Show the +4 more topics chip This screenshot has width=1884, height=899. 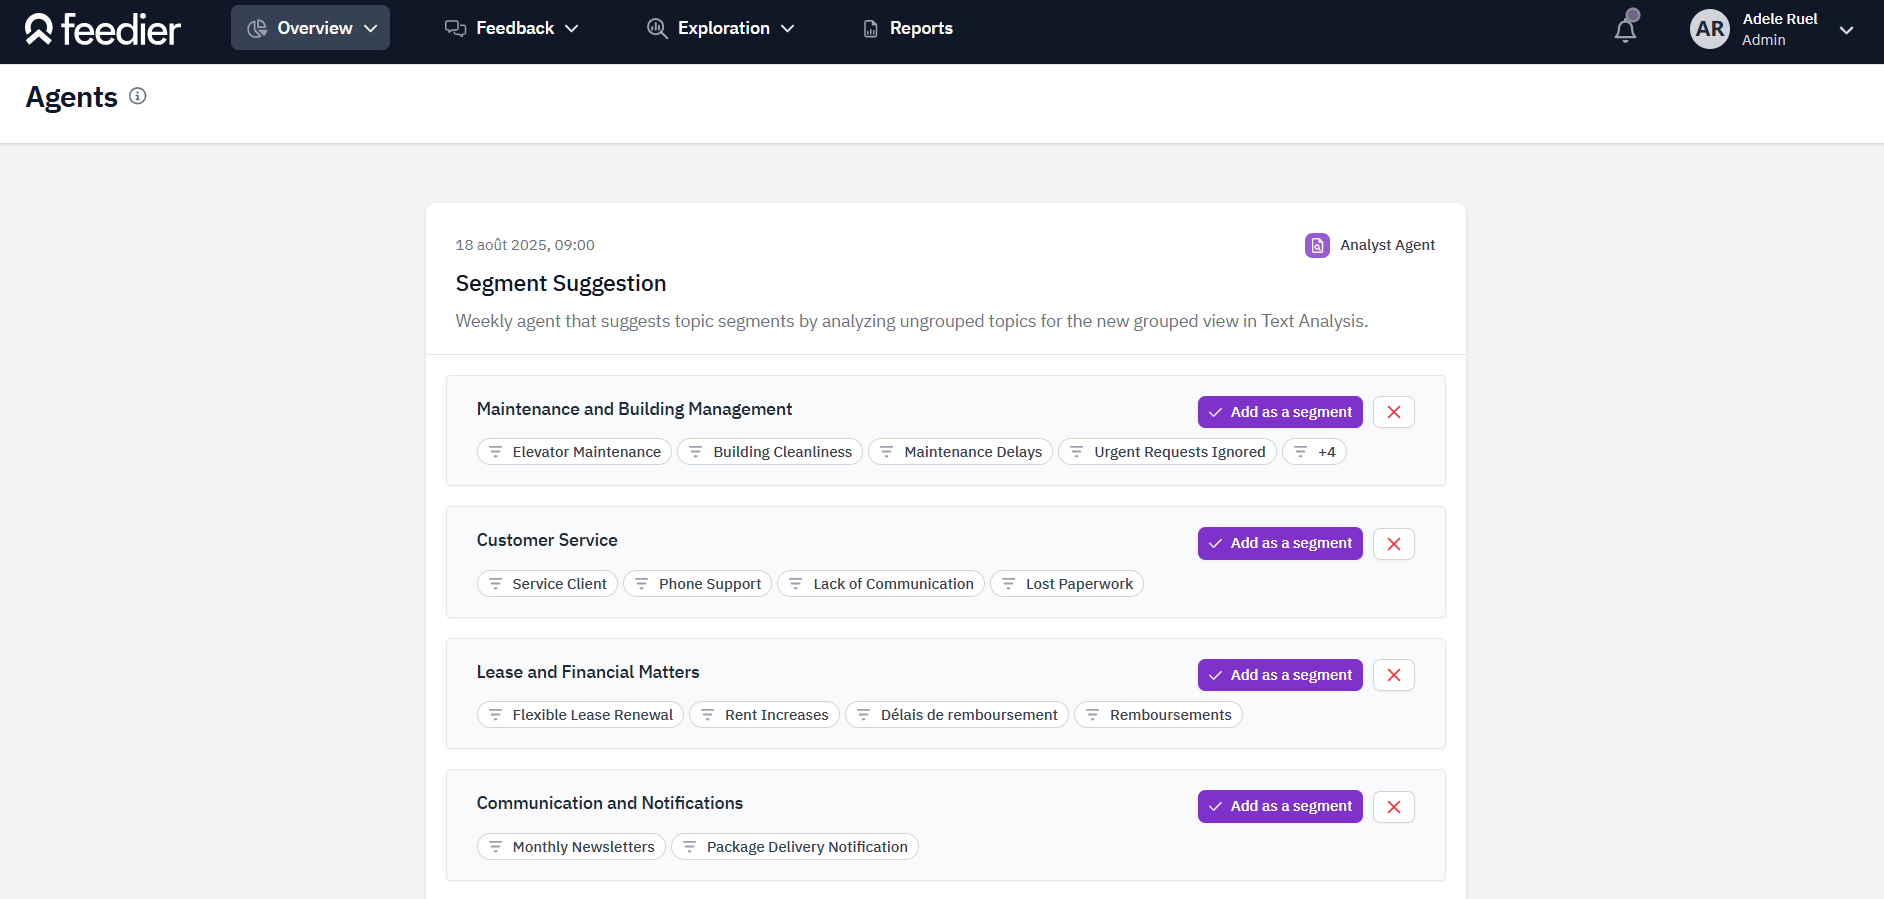1314,452
